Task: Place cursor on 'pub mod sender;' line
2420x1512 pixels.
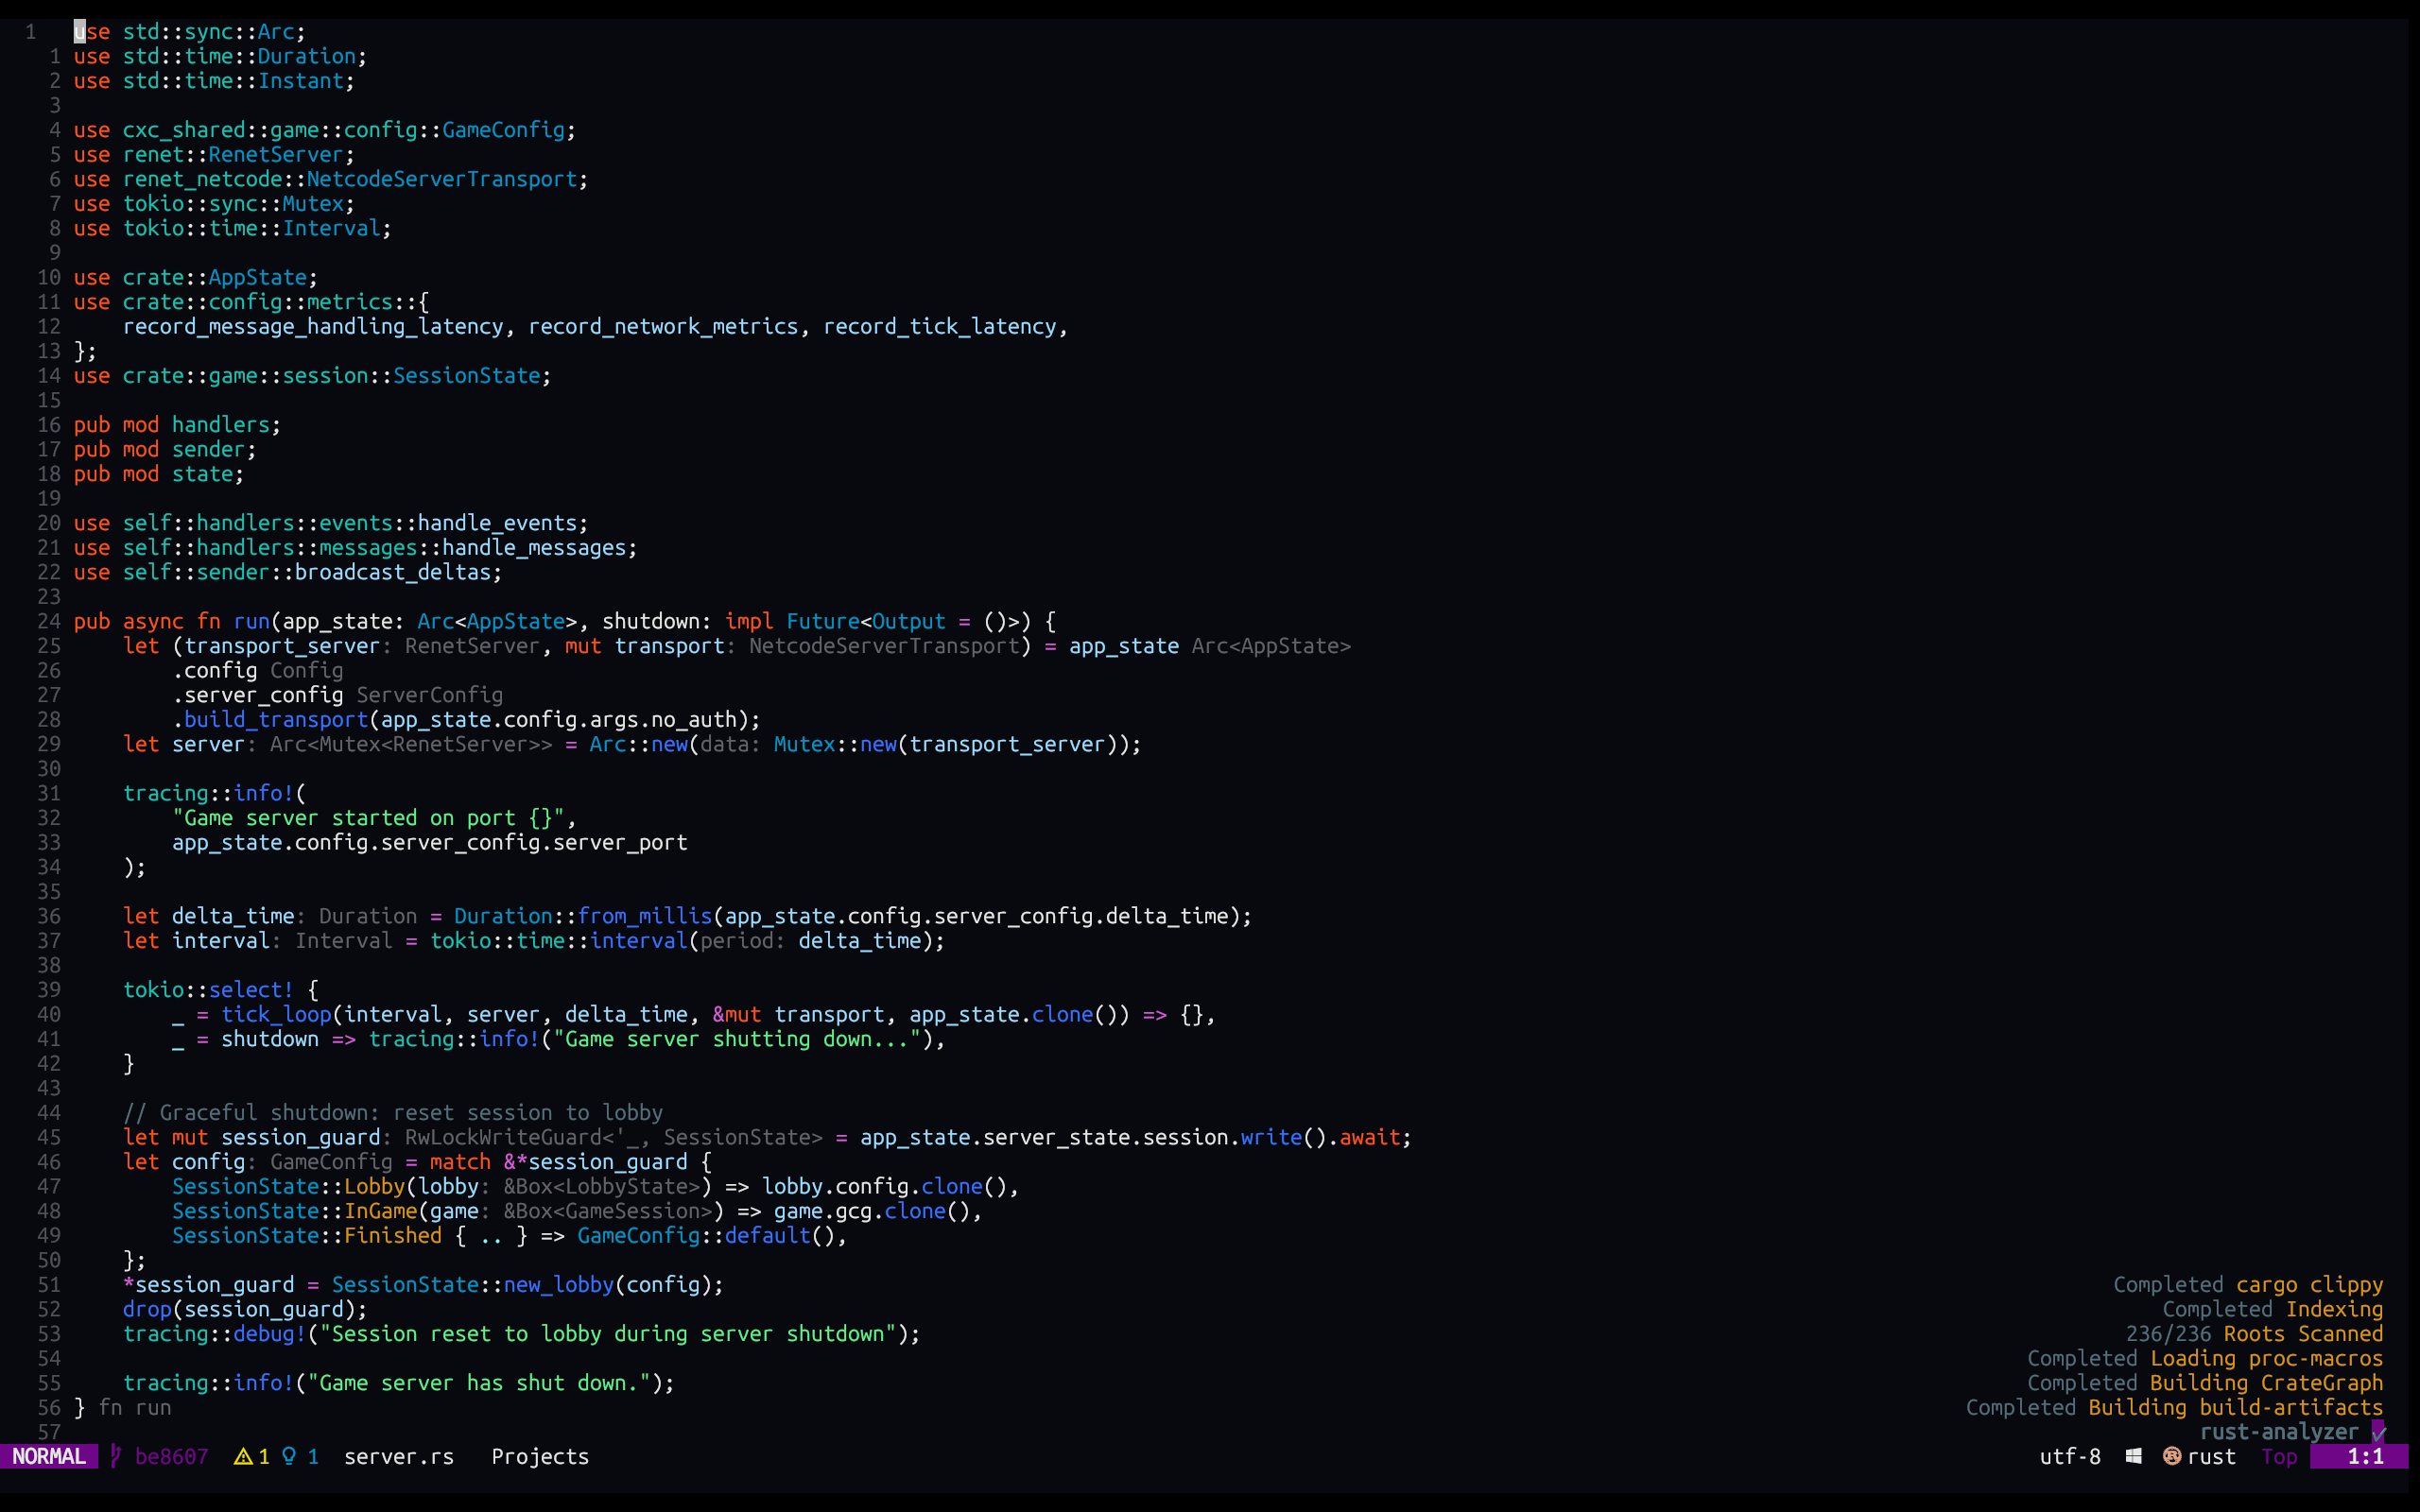Action: tap(165, 449)
